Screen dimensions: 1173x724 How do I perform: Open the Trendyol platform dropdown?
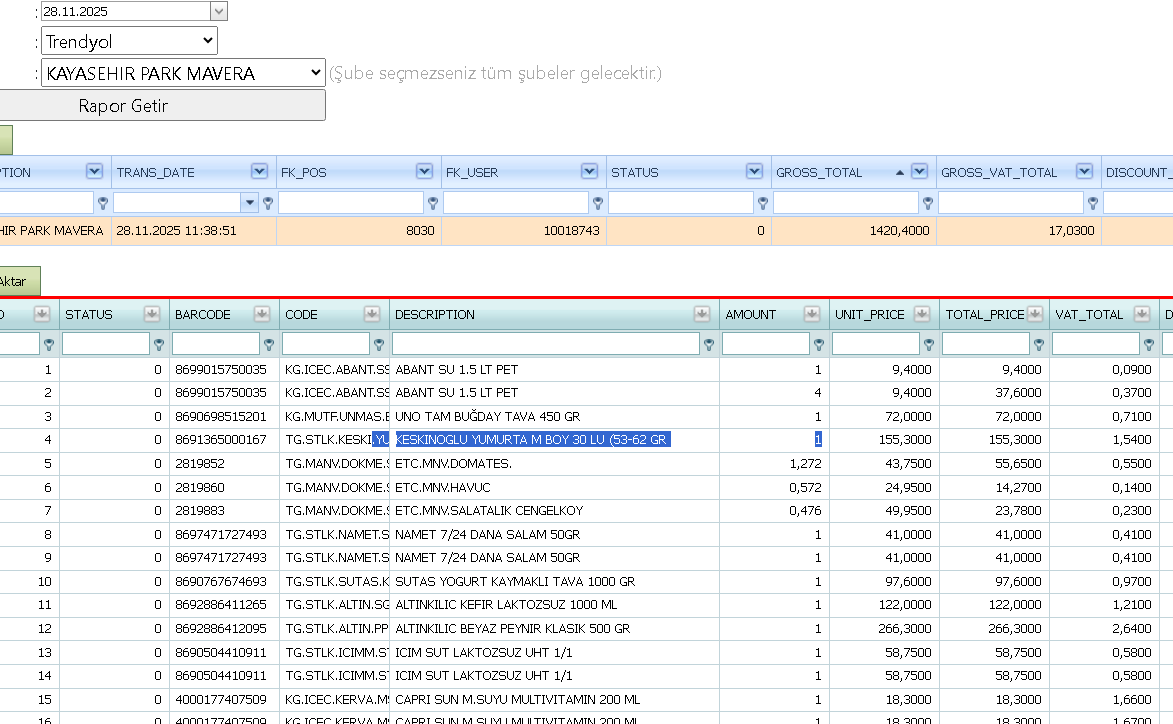point(129,41)
